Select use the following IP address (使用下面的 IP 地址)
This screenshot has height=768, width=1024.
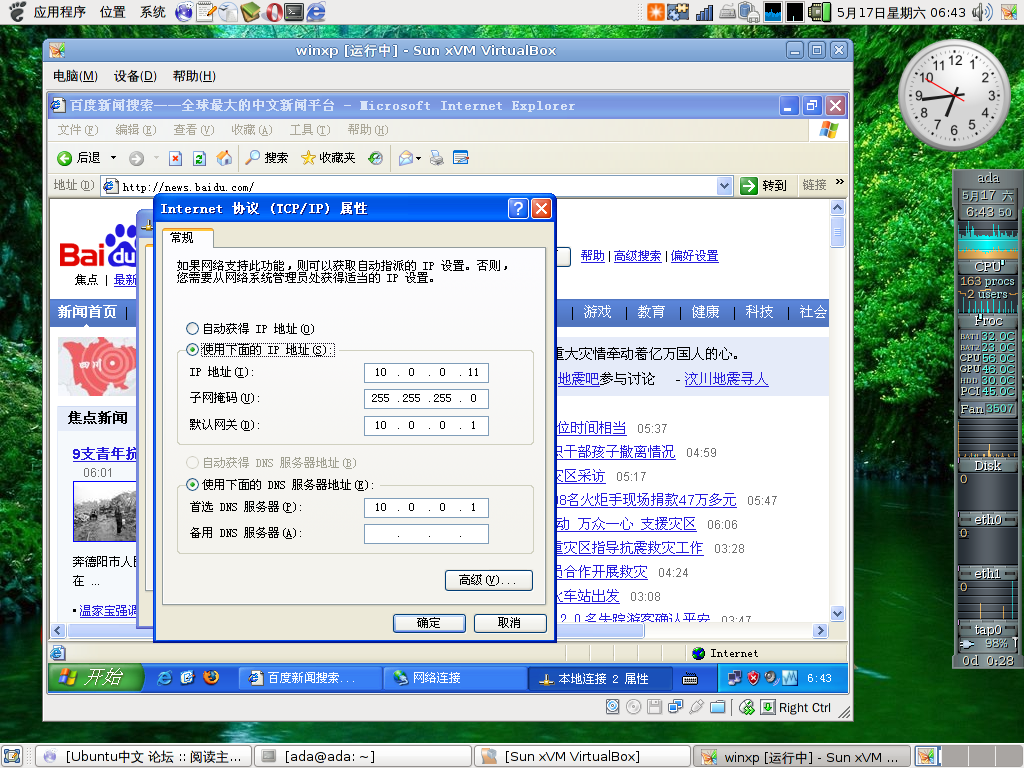192,350
